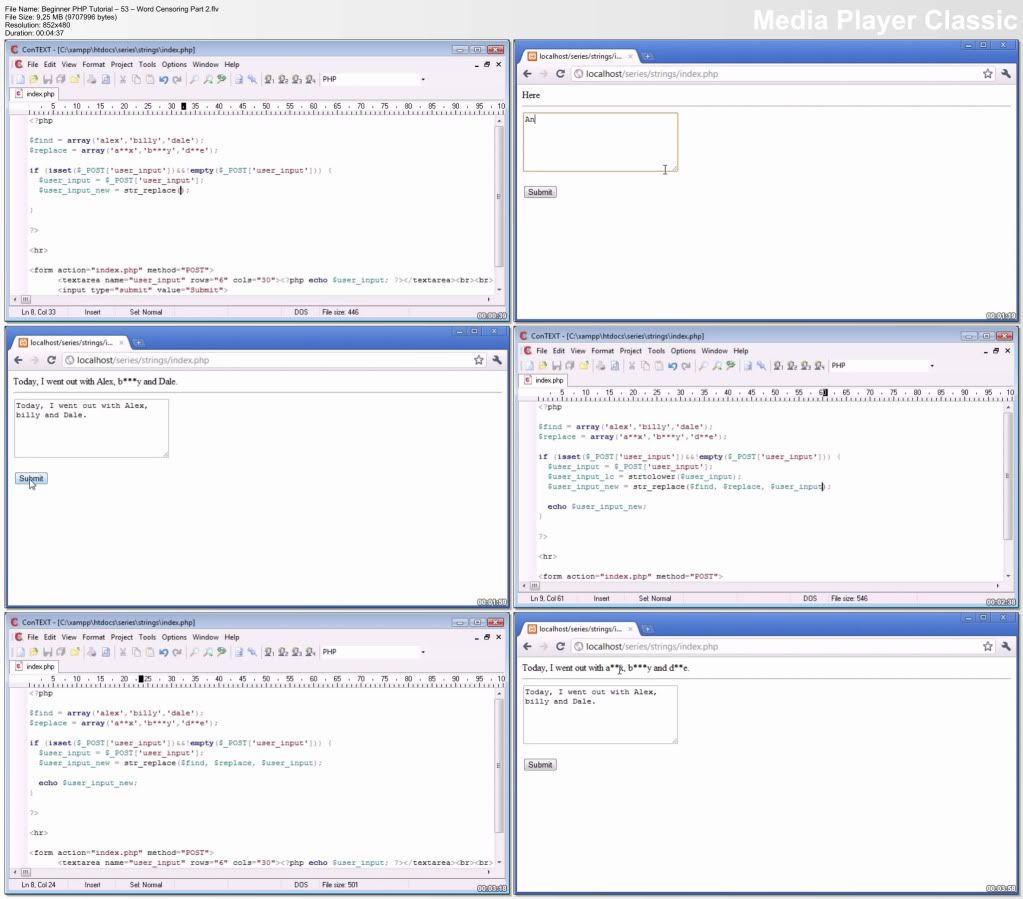Click Submit on the 'a**x, b***y and d**e' page
1023x899 pixels.
(540, 765)
